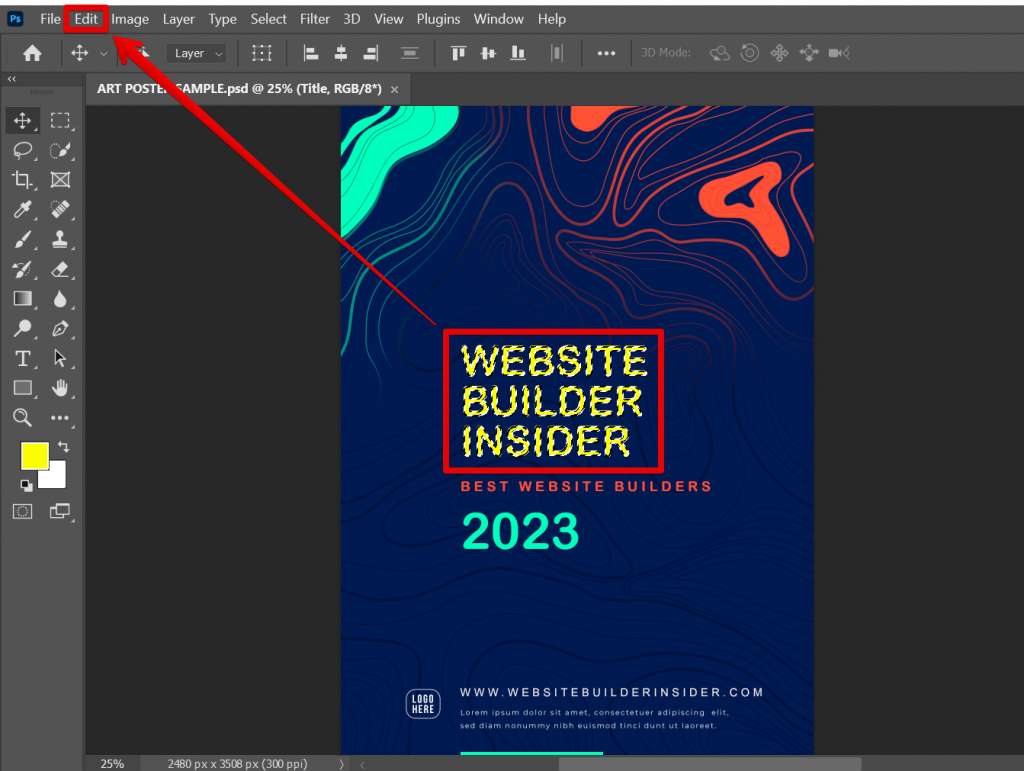Screen dimensions: 1024x771
Task: Select the Eyedropper tool
Action: tap(22, 209)
